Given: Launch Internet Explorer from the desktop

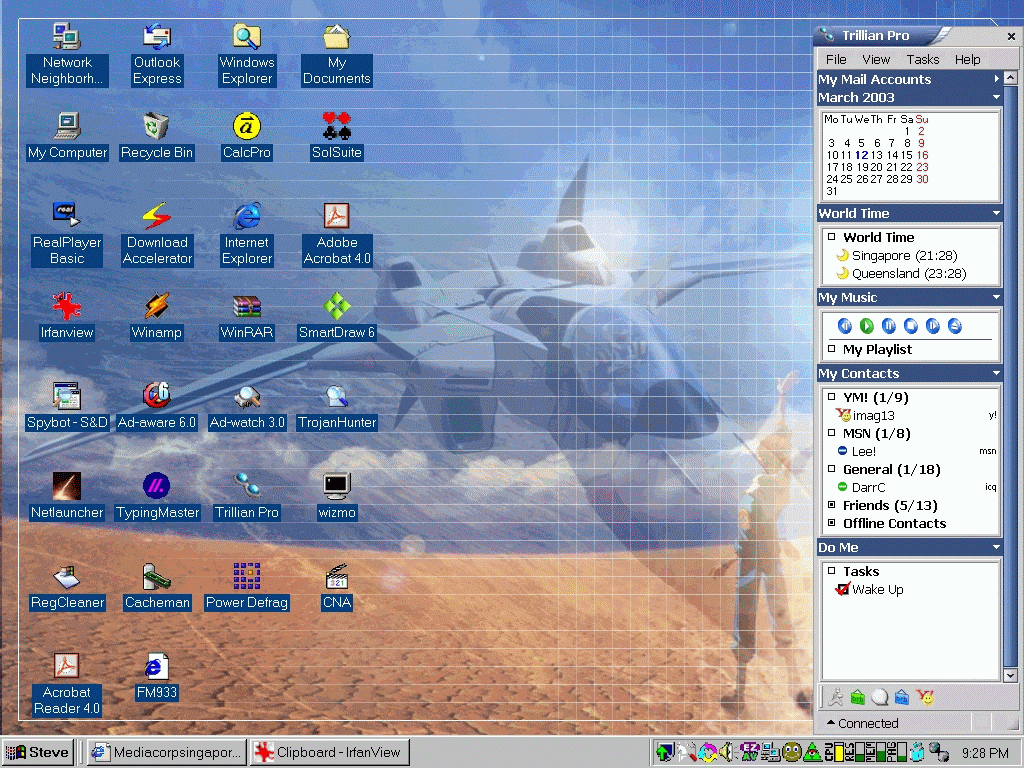Looking at the screenshot, I should [x=247, y=233].
